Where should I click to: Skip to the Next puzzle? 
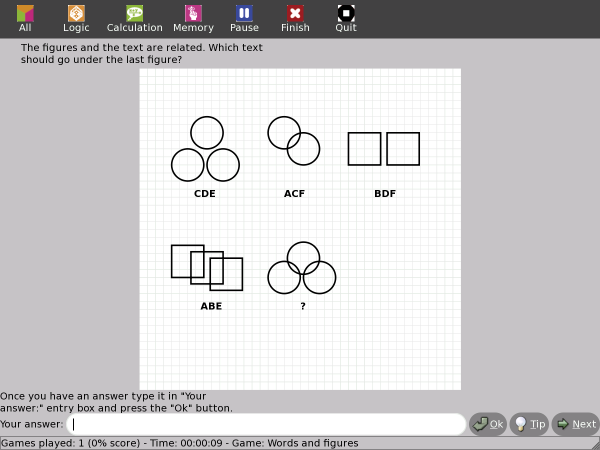575,424
